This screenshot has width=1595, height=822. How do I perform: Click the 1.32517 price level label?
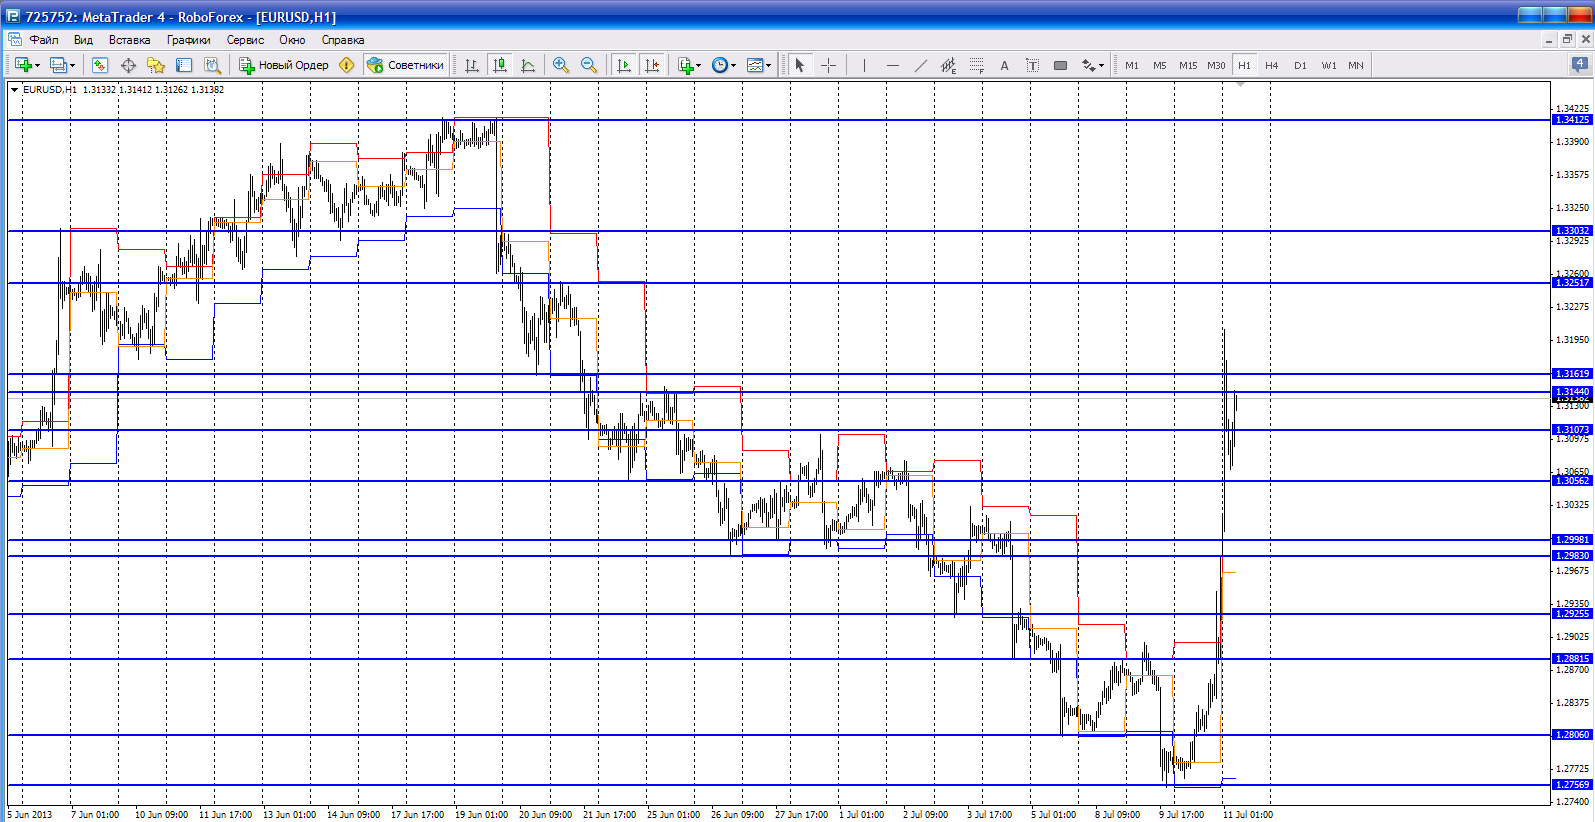[1572, 283]
